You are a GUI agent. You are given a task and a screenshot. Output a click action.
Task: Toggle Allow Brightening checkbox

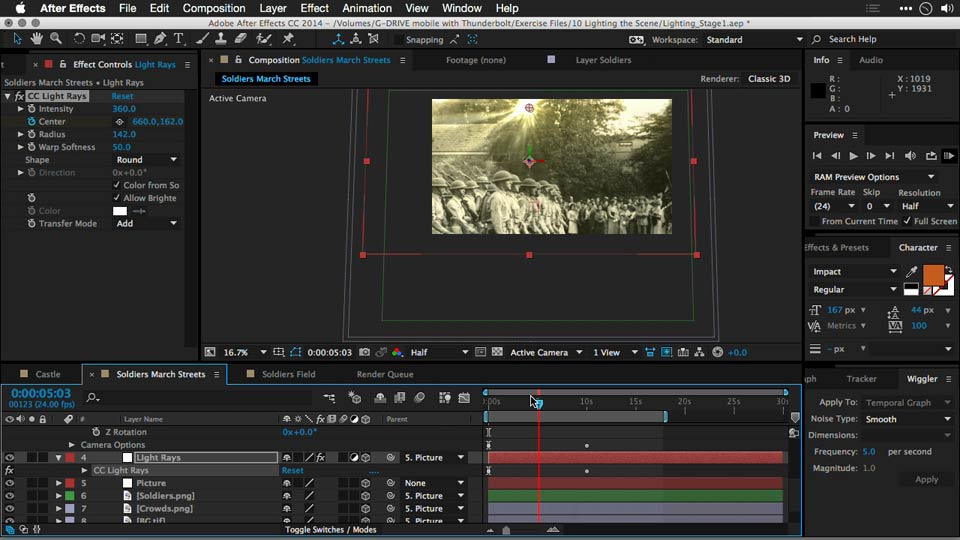tap(116, 198)
